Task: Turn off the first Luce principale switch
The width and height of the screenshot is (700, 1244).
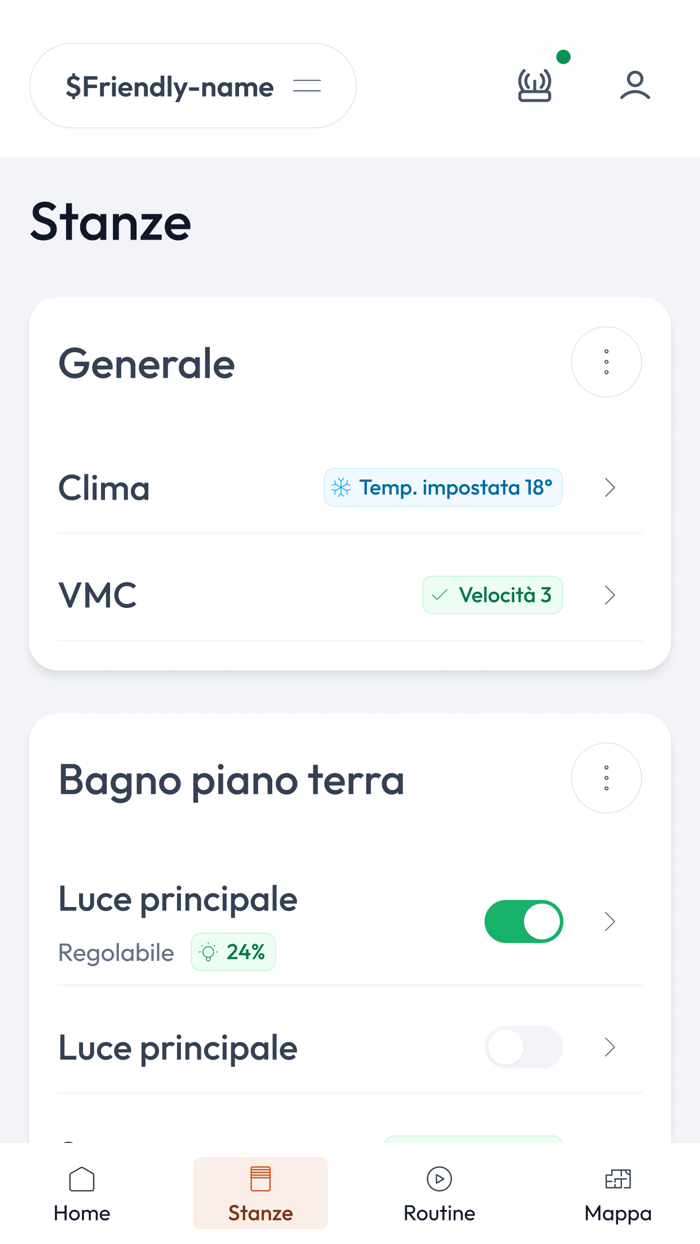Action: point(524,921)
